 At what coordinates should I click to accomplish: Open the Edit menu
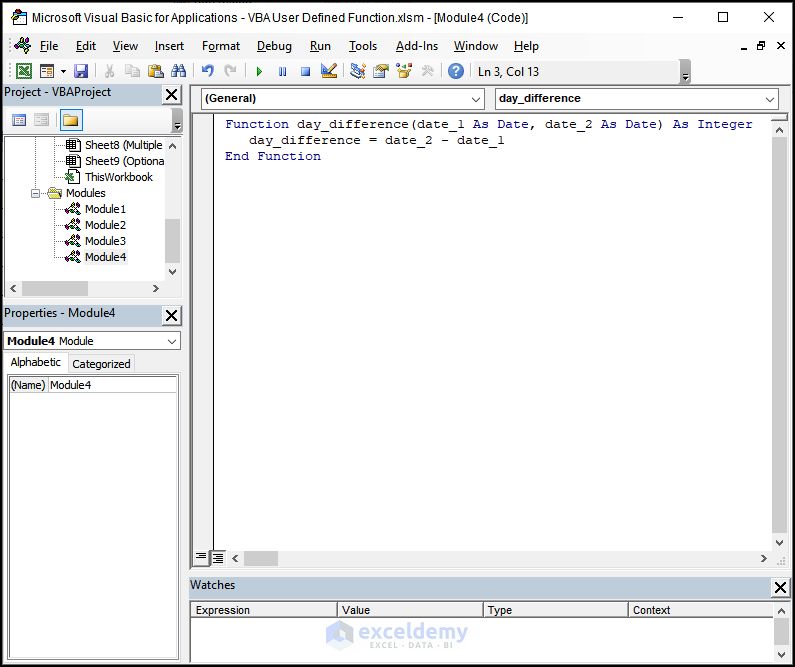[86, 46]
